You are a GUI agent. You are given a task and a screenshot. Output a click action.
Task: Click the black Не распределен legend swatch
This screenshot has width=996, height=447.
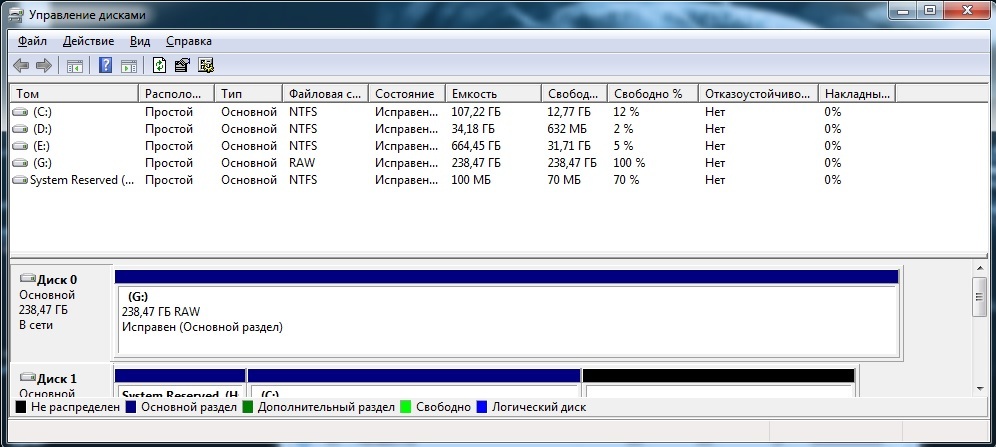pyautogui.click(x=21, y=407)
